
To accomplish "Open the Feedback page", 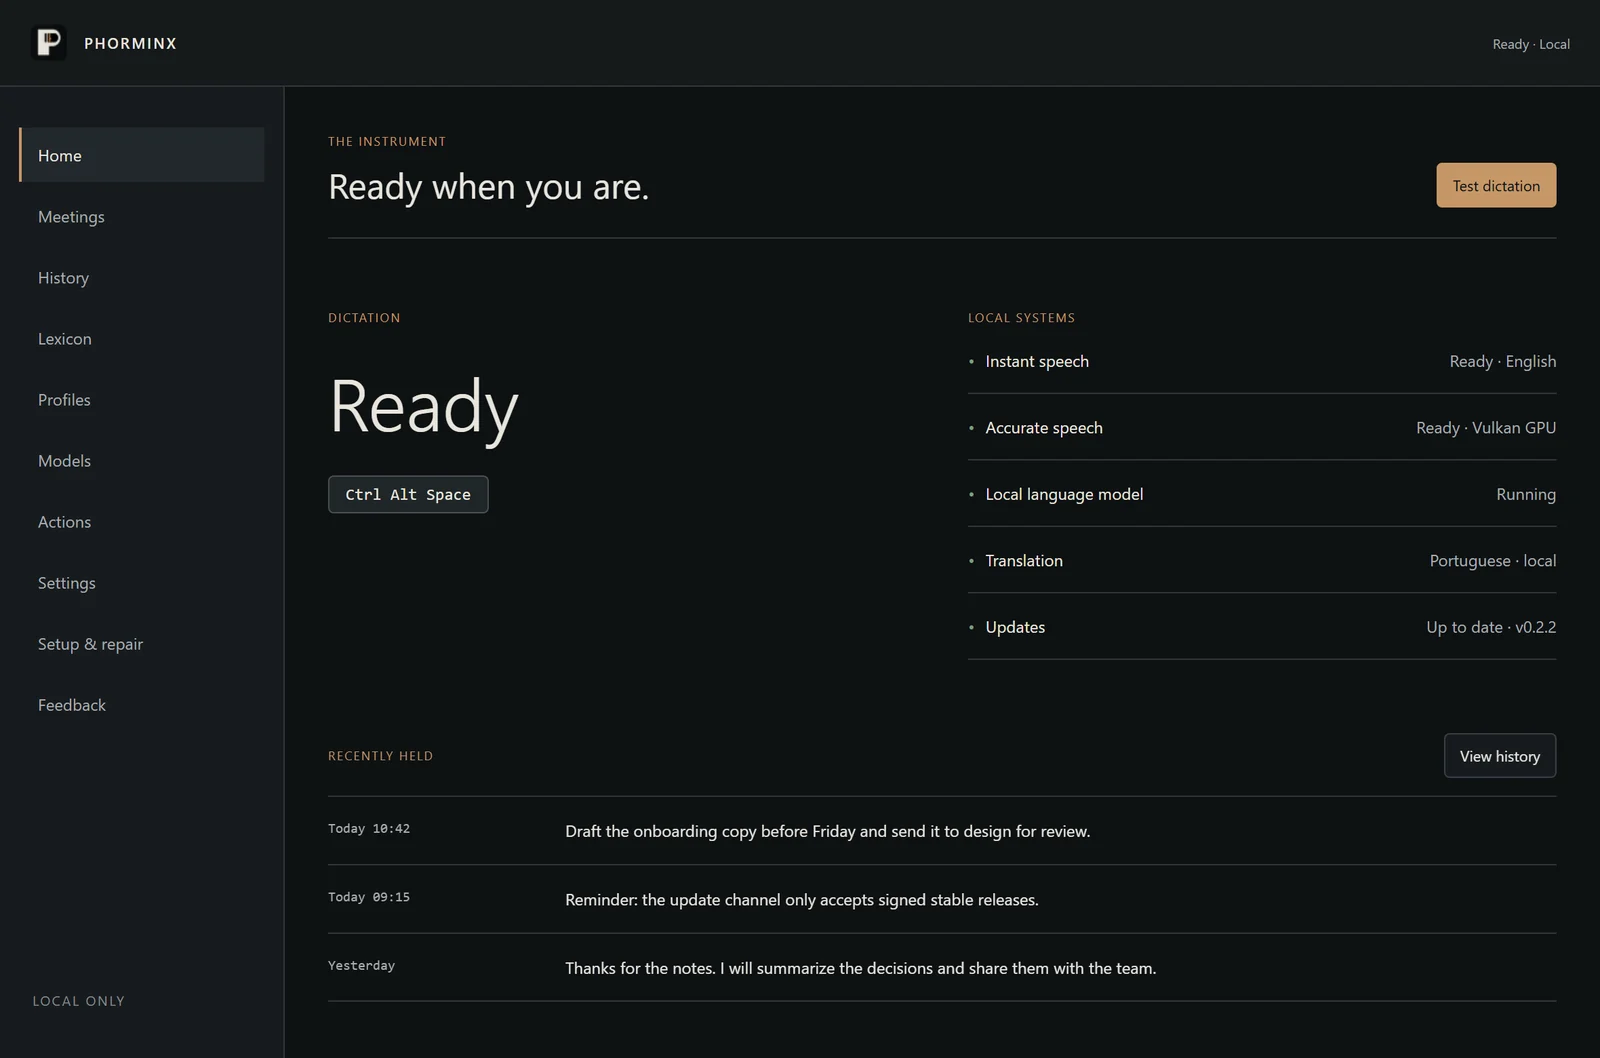I will (141, 704).
